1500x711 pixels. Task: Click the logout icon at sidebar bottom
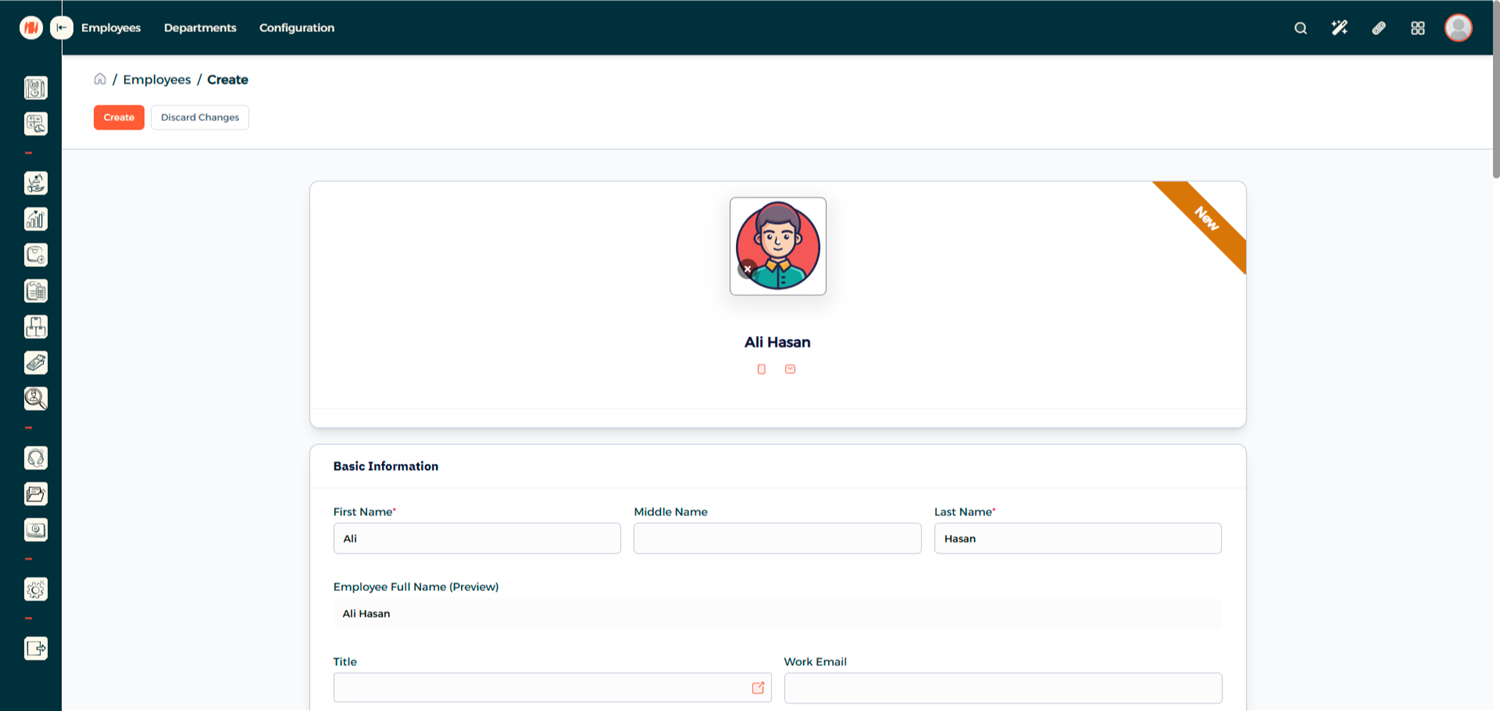36,649
